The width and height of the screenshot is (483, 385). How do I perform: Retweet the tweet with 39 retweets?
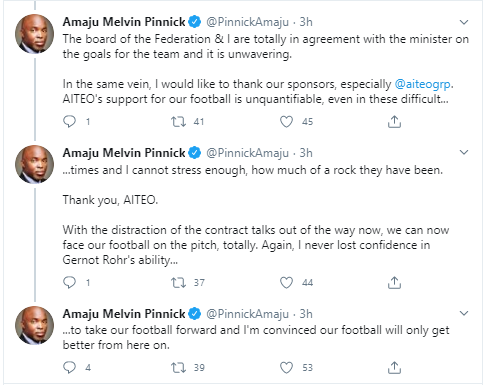178,367
